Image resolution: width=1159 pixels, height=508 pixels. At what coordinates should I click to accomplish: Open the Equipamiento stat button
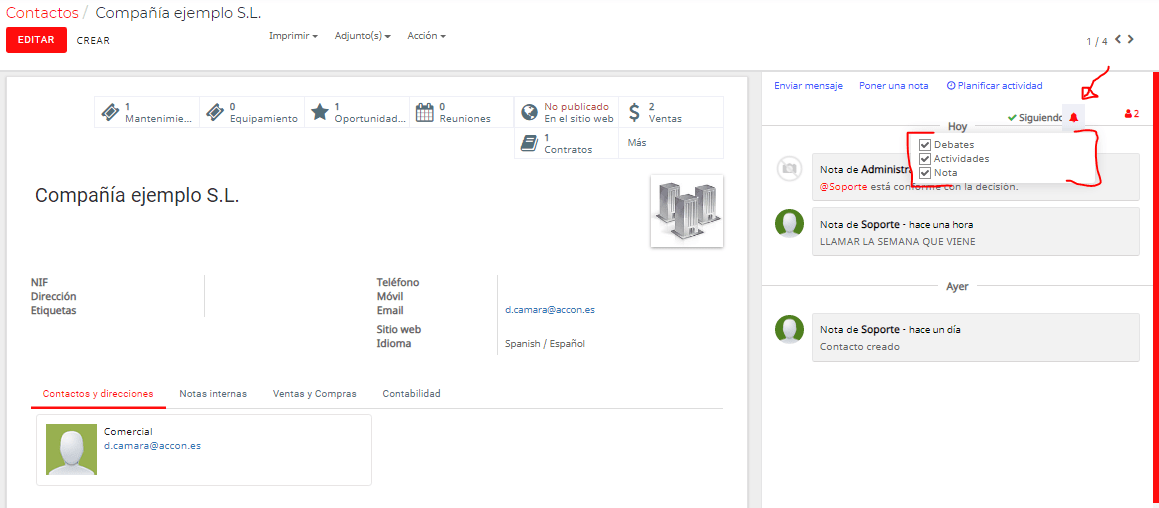[251, 112]
